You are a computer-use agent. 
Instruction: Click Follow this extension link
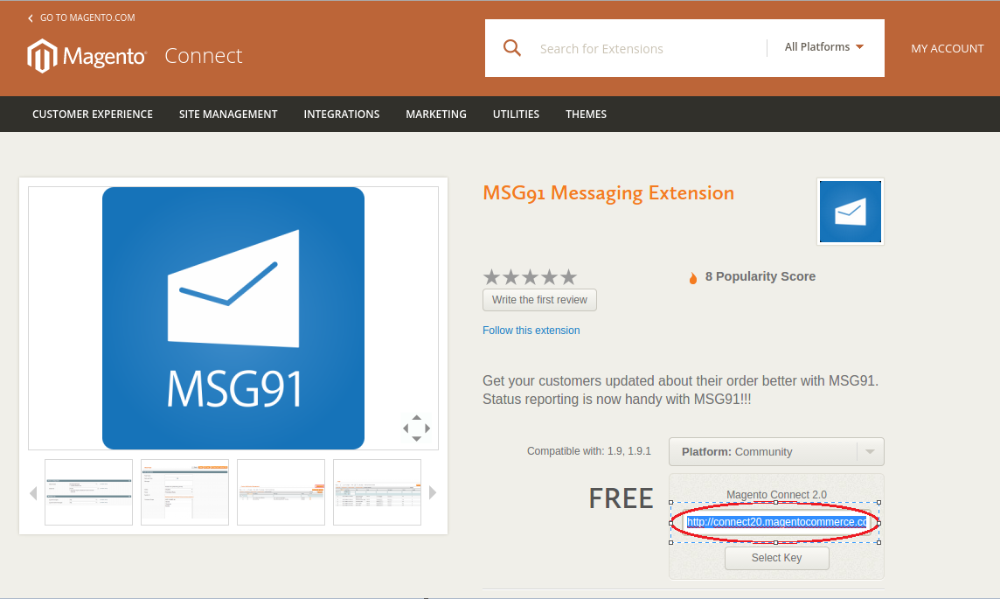[x=531, y=330]
